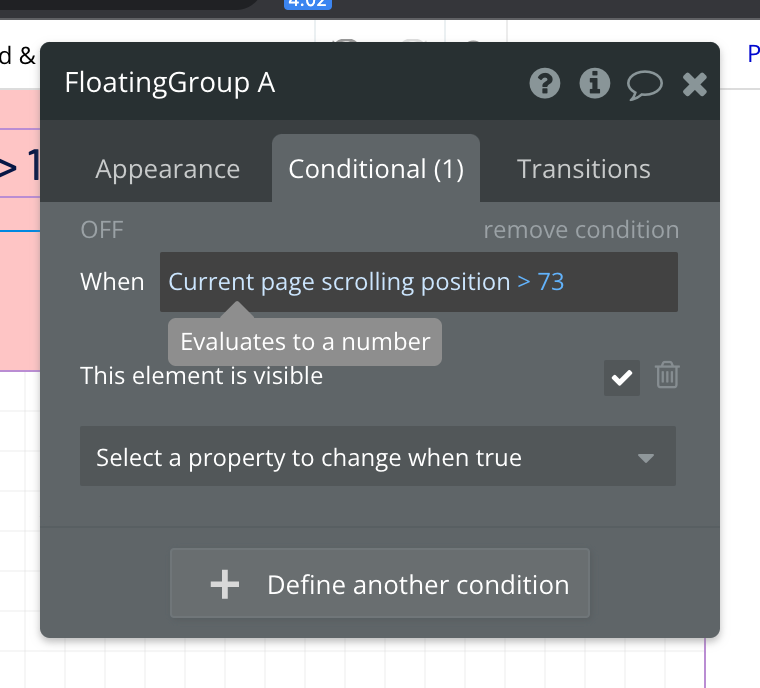Switch to the Appearance tab
This screenshot has height=688, width=760.
pyautogui.click(x=167, y=169)
